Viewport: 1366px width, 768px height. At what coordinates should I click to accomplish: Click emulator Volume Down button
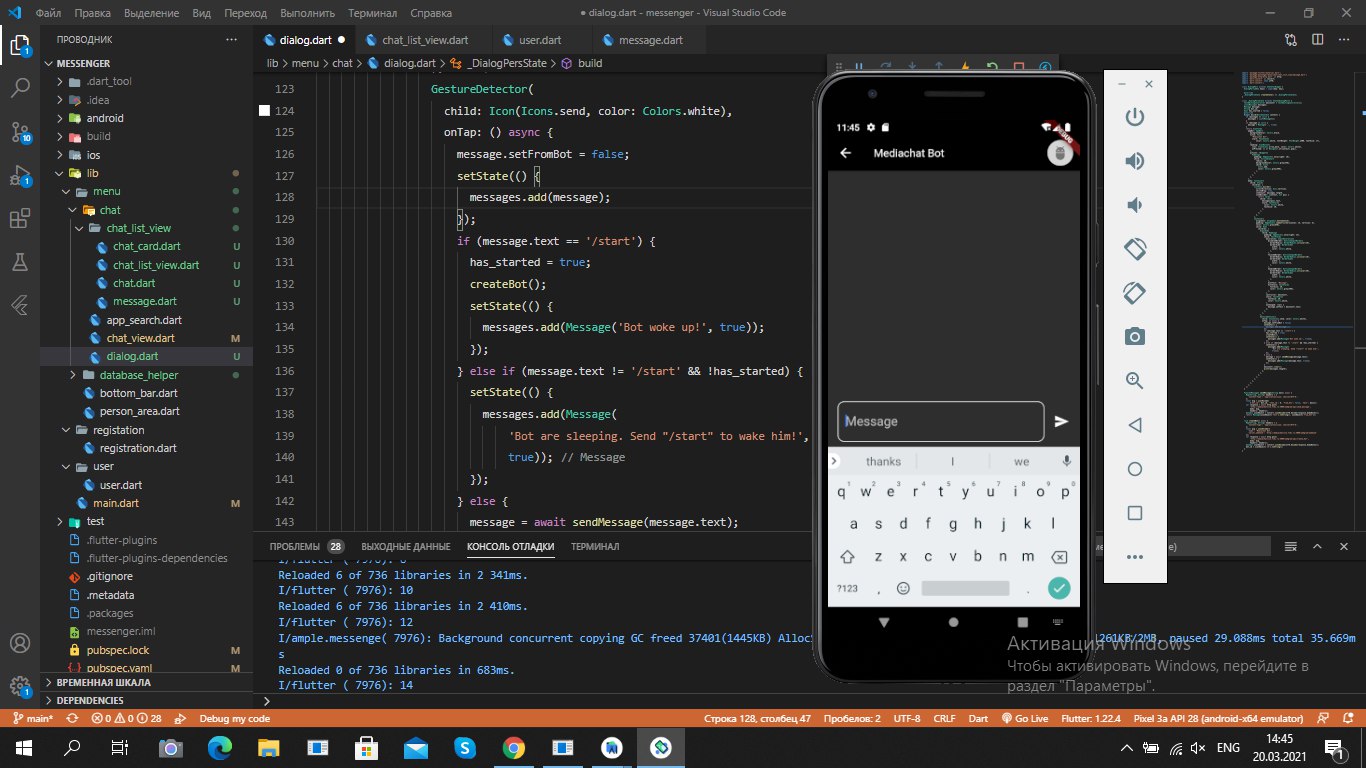tap(1134, 205)
